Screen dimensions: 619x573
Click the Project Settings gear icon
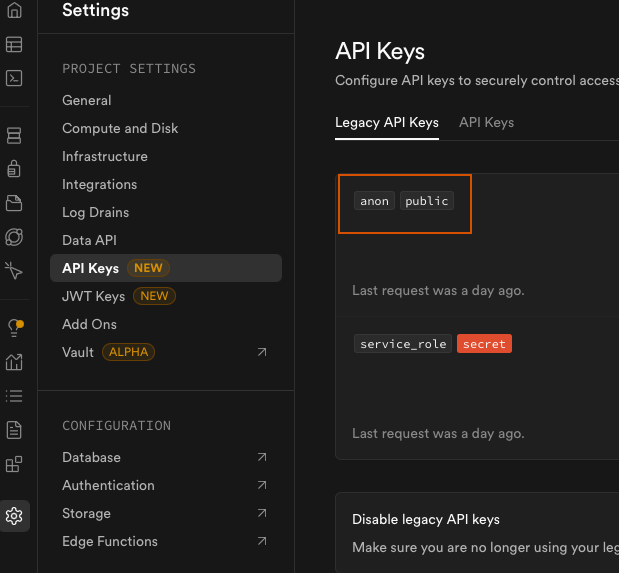14,516
